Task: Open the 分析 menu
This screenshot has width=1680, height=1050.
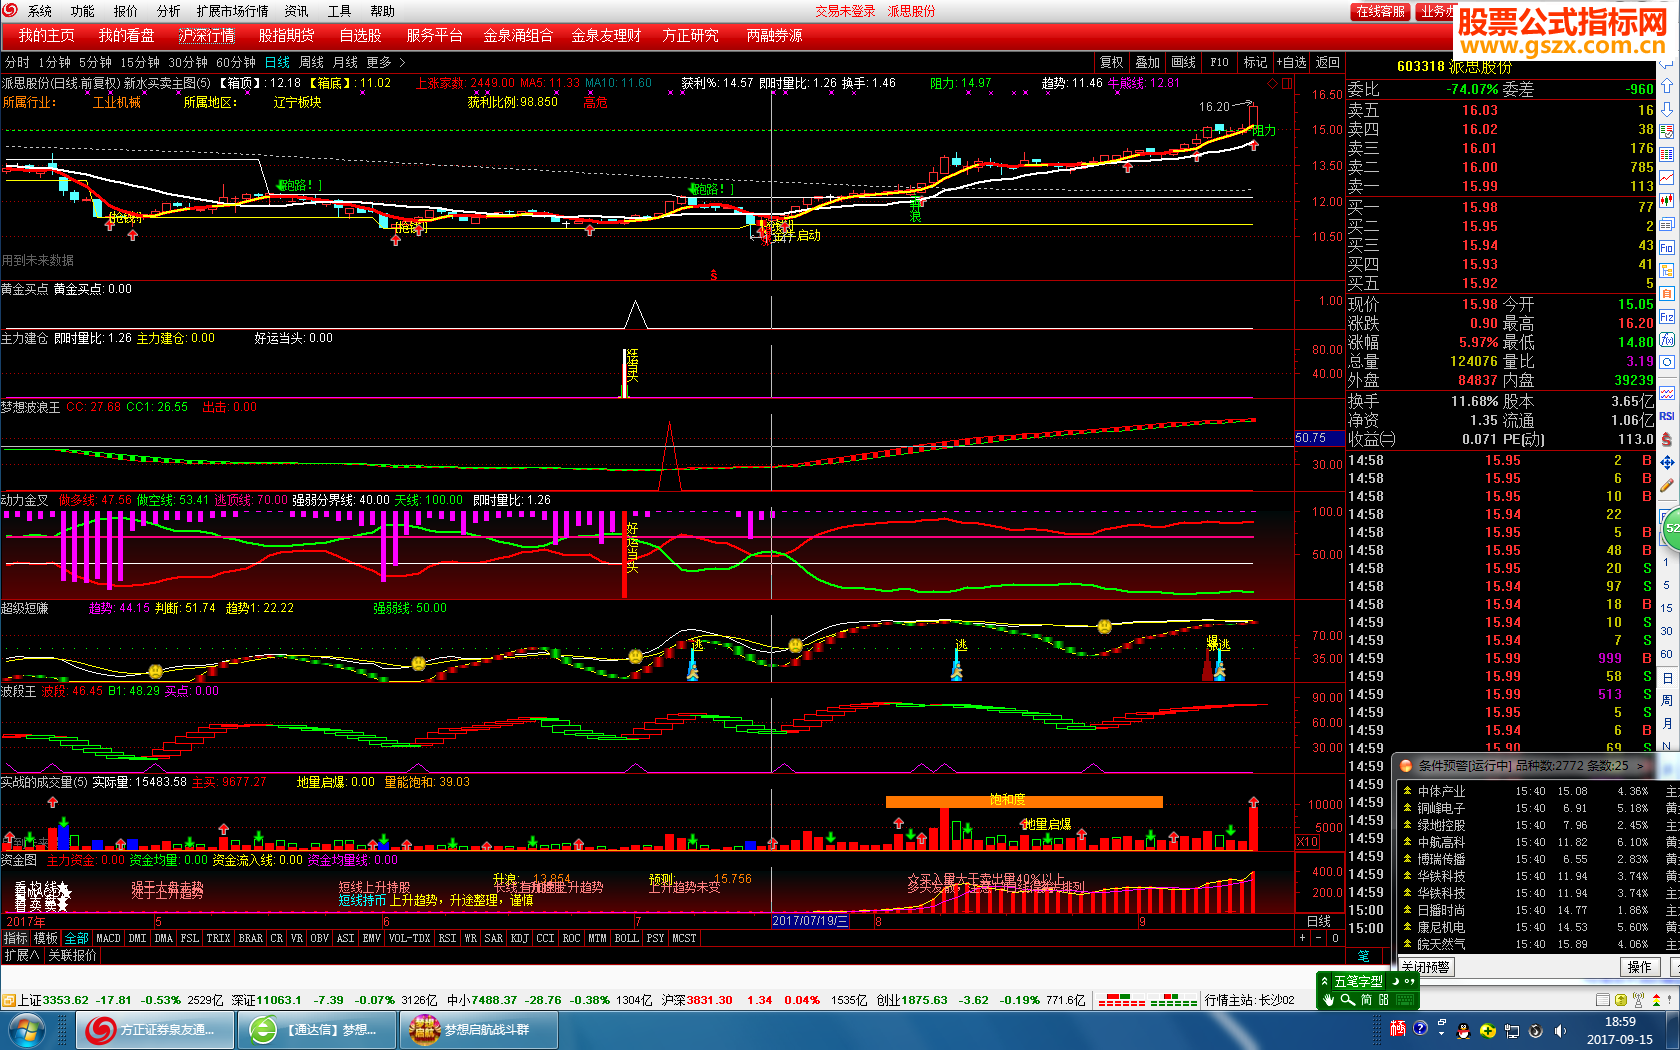Action: 168,11
